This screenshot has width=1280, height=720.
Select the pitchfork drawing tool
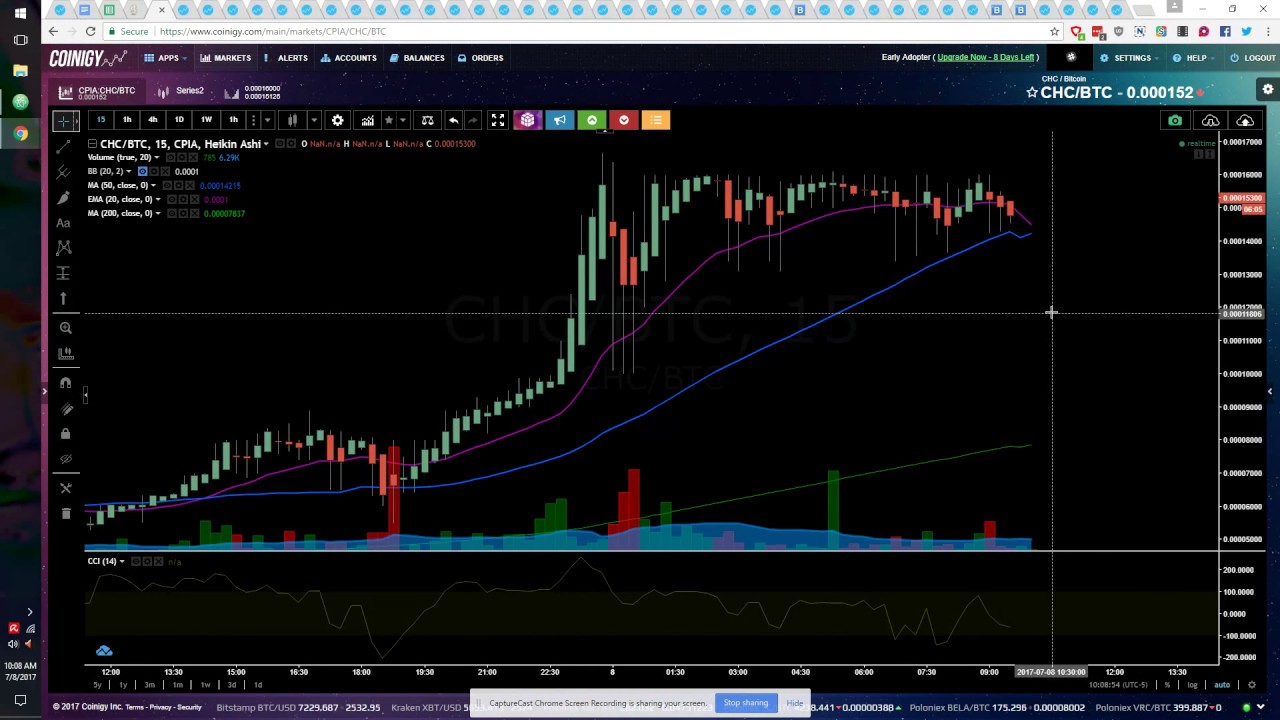point(64,172)
